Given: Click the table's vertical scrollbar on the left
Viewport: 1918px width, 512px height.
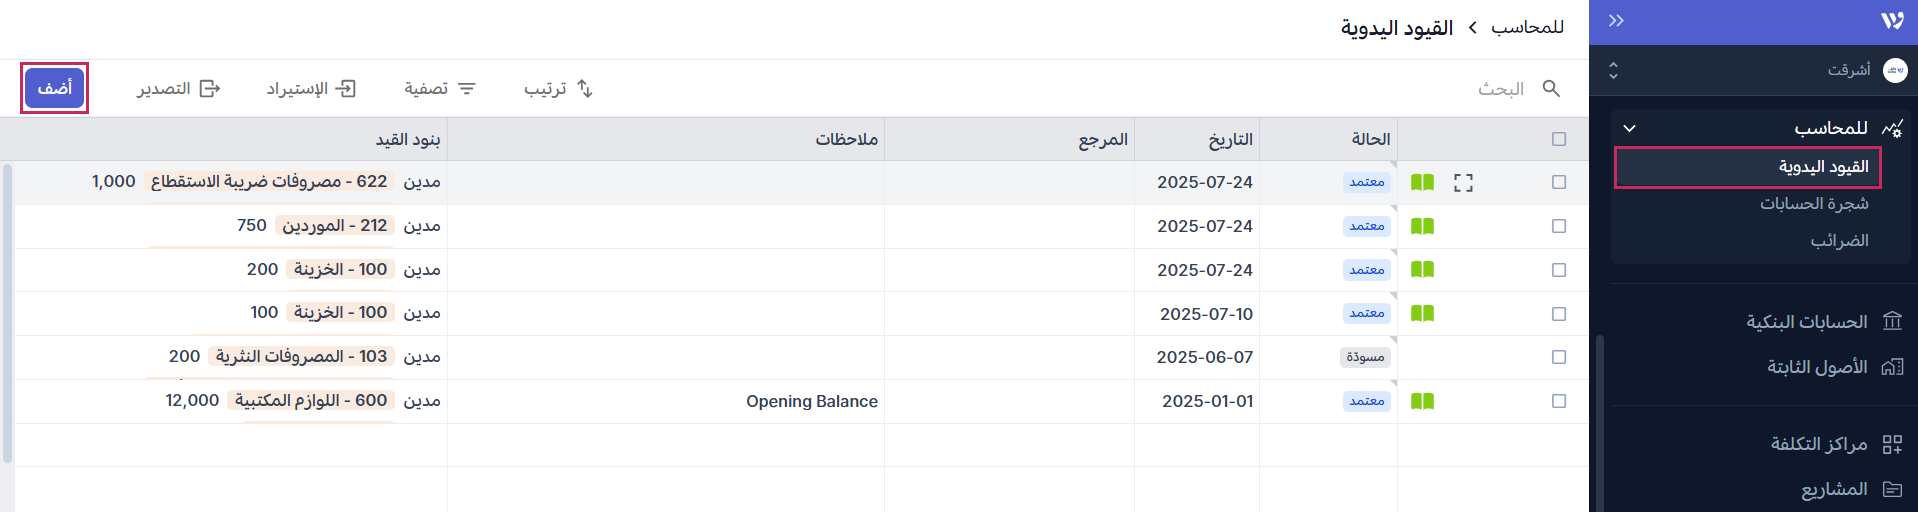Looking at the screenshot, I should 8,312.
